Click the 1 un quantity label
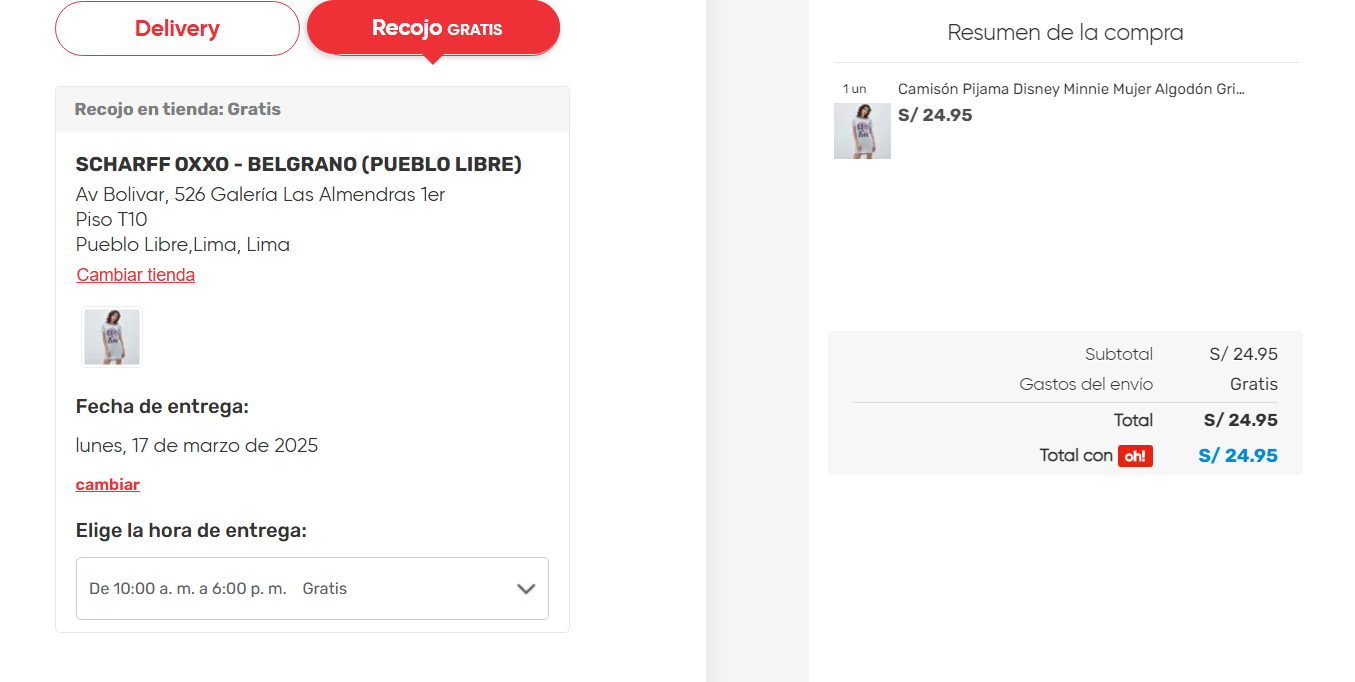1355x682 pixels. 854,89
